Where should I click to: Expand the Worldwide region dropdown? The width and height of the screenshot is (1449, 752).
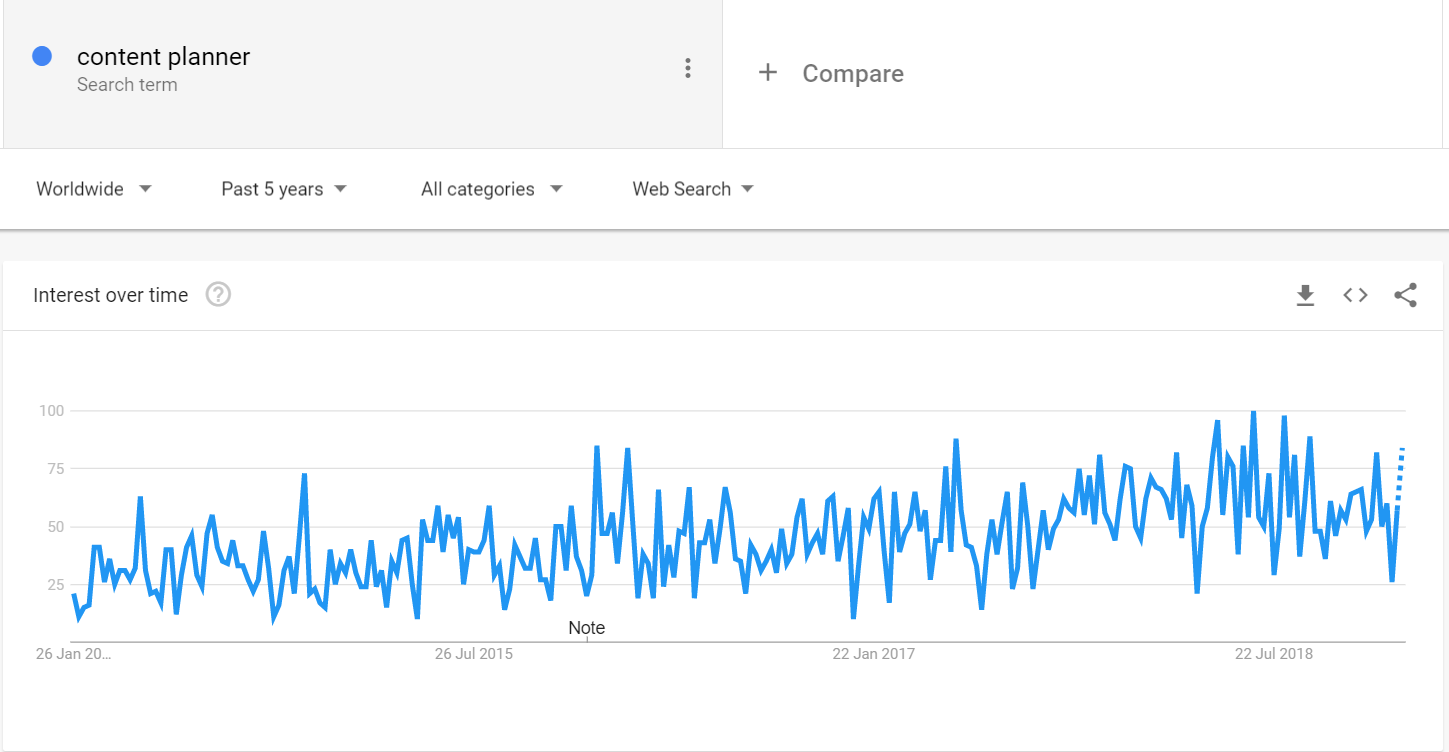[93, 188]
